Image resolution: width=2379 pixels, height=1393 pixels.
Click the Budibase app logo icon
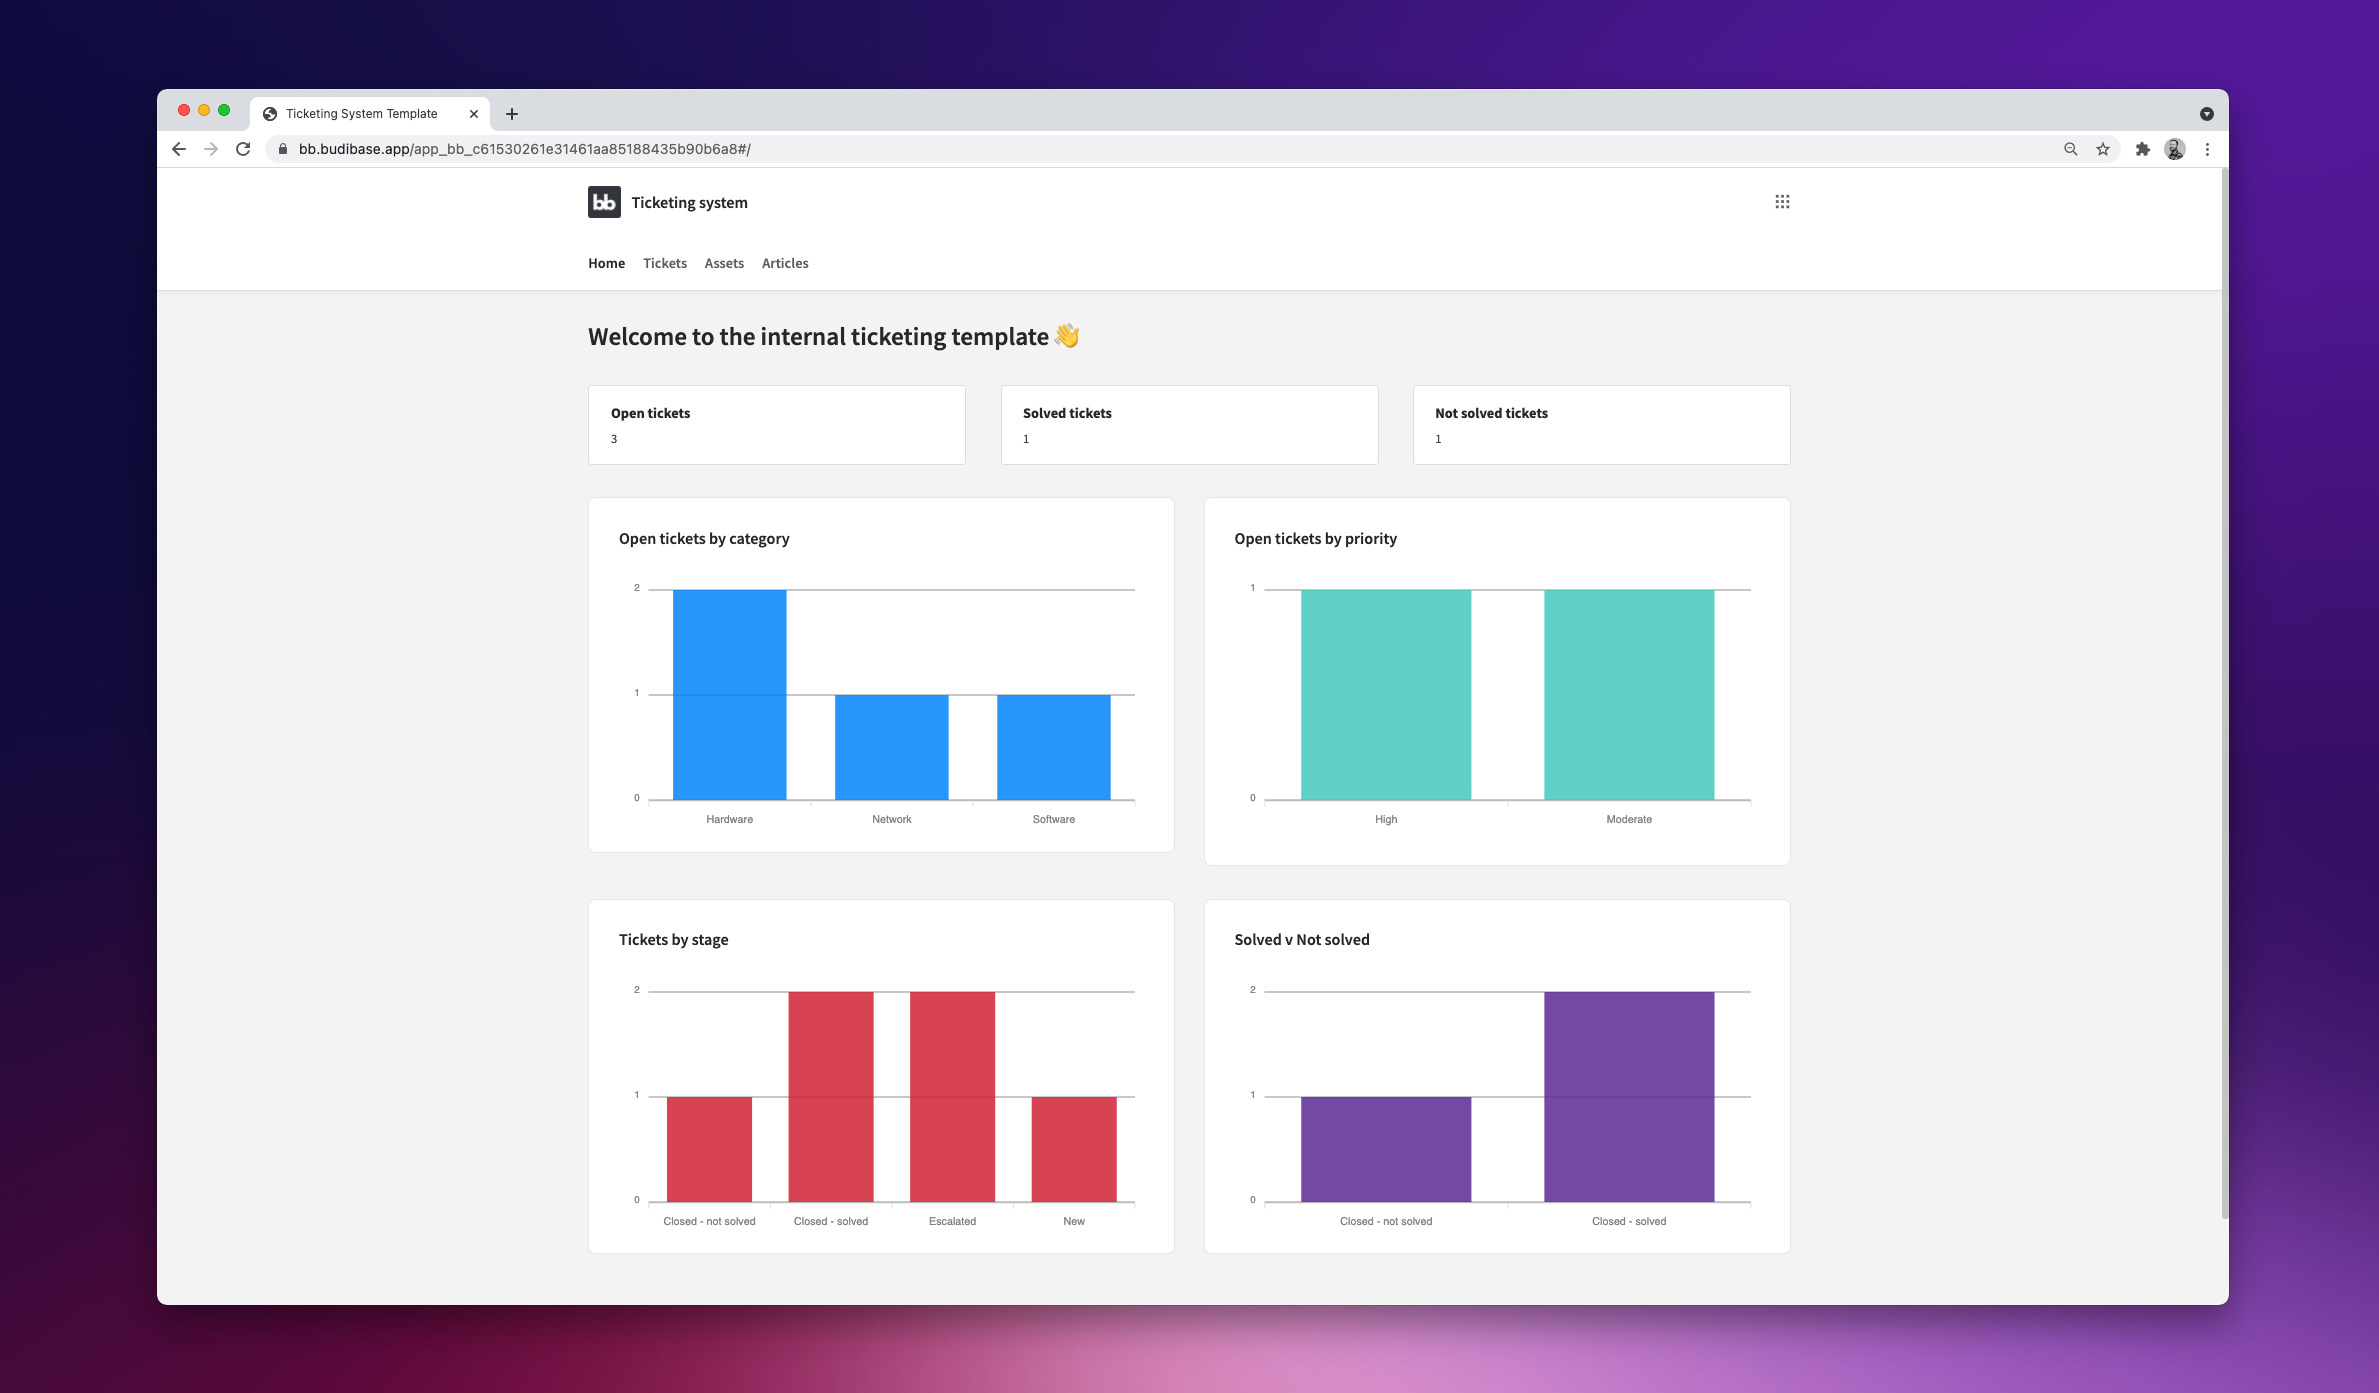pos(602,202)
